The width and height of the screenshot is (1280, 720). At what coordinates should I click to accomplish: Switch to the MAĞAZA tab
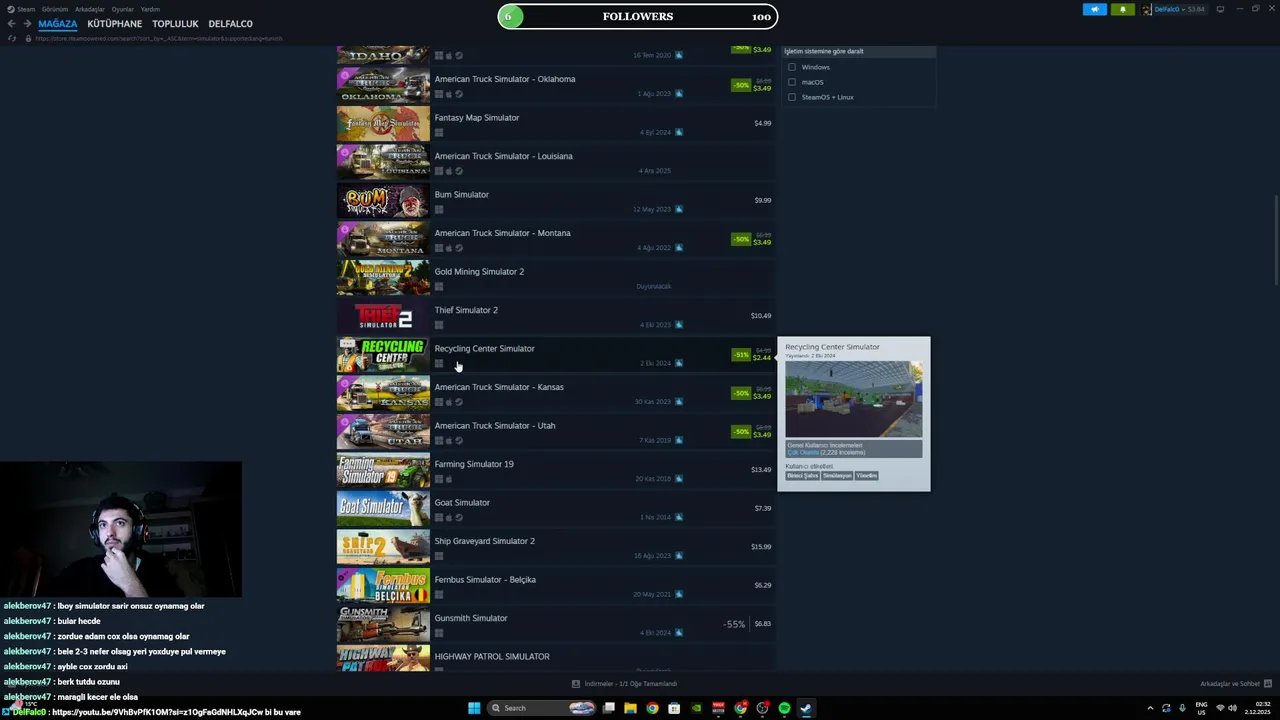58,24
